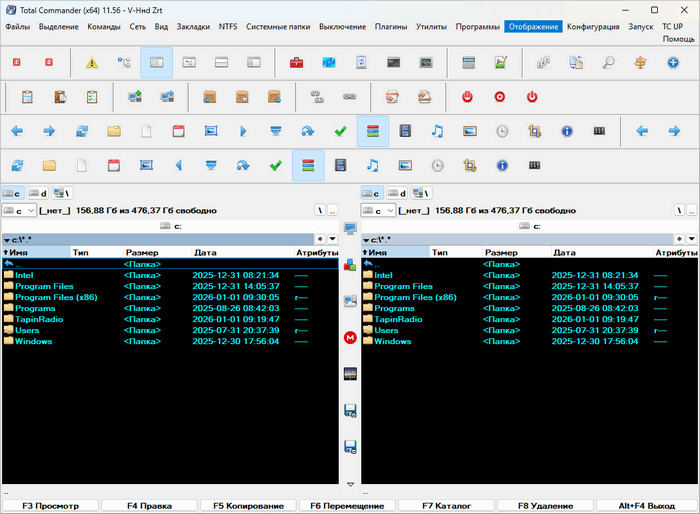Click the magnifying glass search icon
Viewport: 700px width, 514px height.
pos(608,63)
